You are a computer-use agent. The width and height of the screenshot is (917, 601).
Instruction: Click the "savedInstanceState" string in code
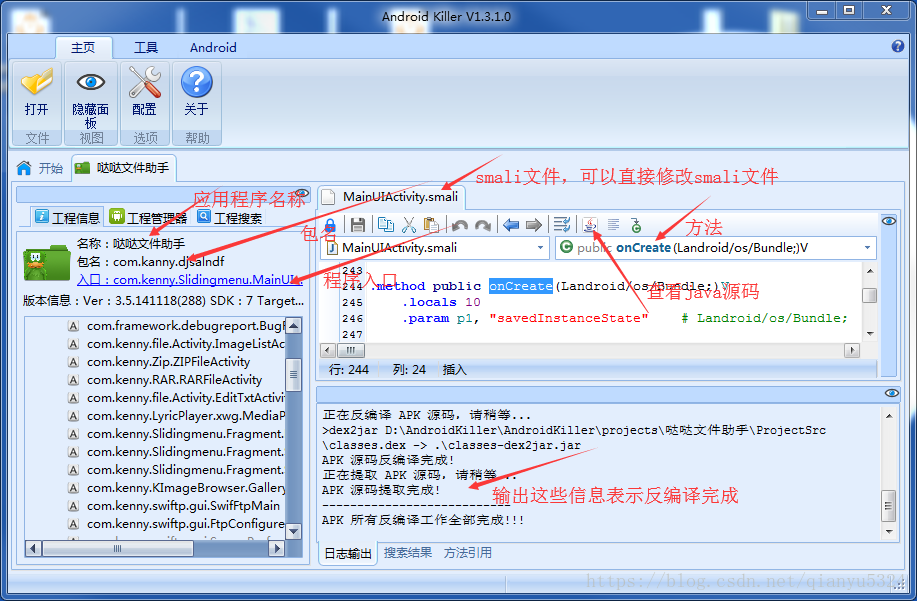coord(568,319)
